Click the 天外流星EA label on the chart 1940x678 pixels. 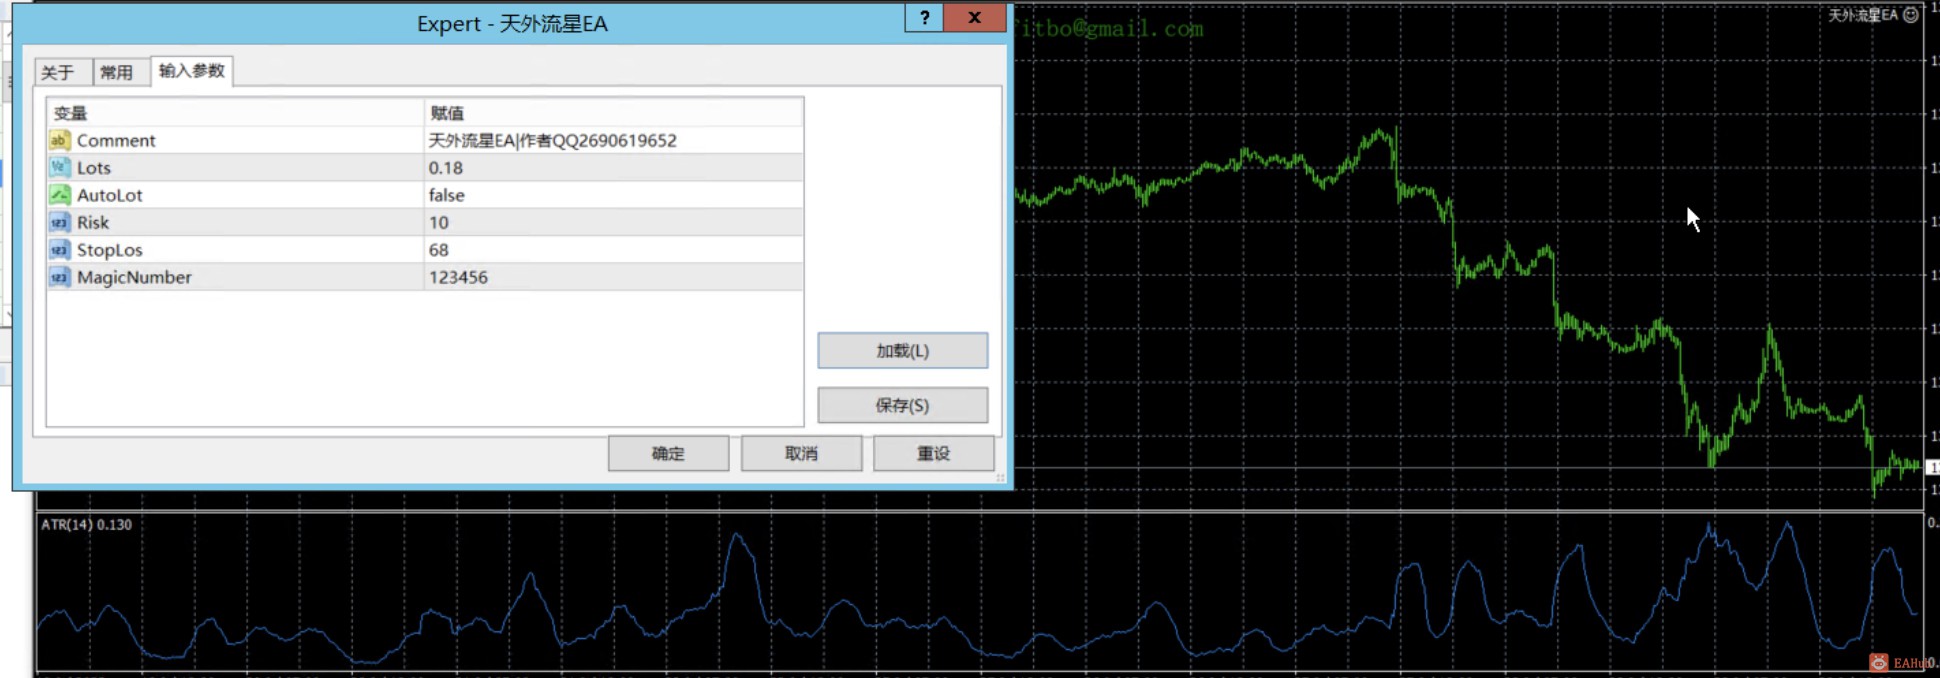coord(1863,15)
